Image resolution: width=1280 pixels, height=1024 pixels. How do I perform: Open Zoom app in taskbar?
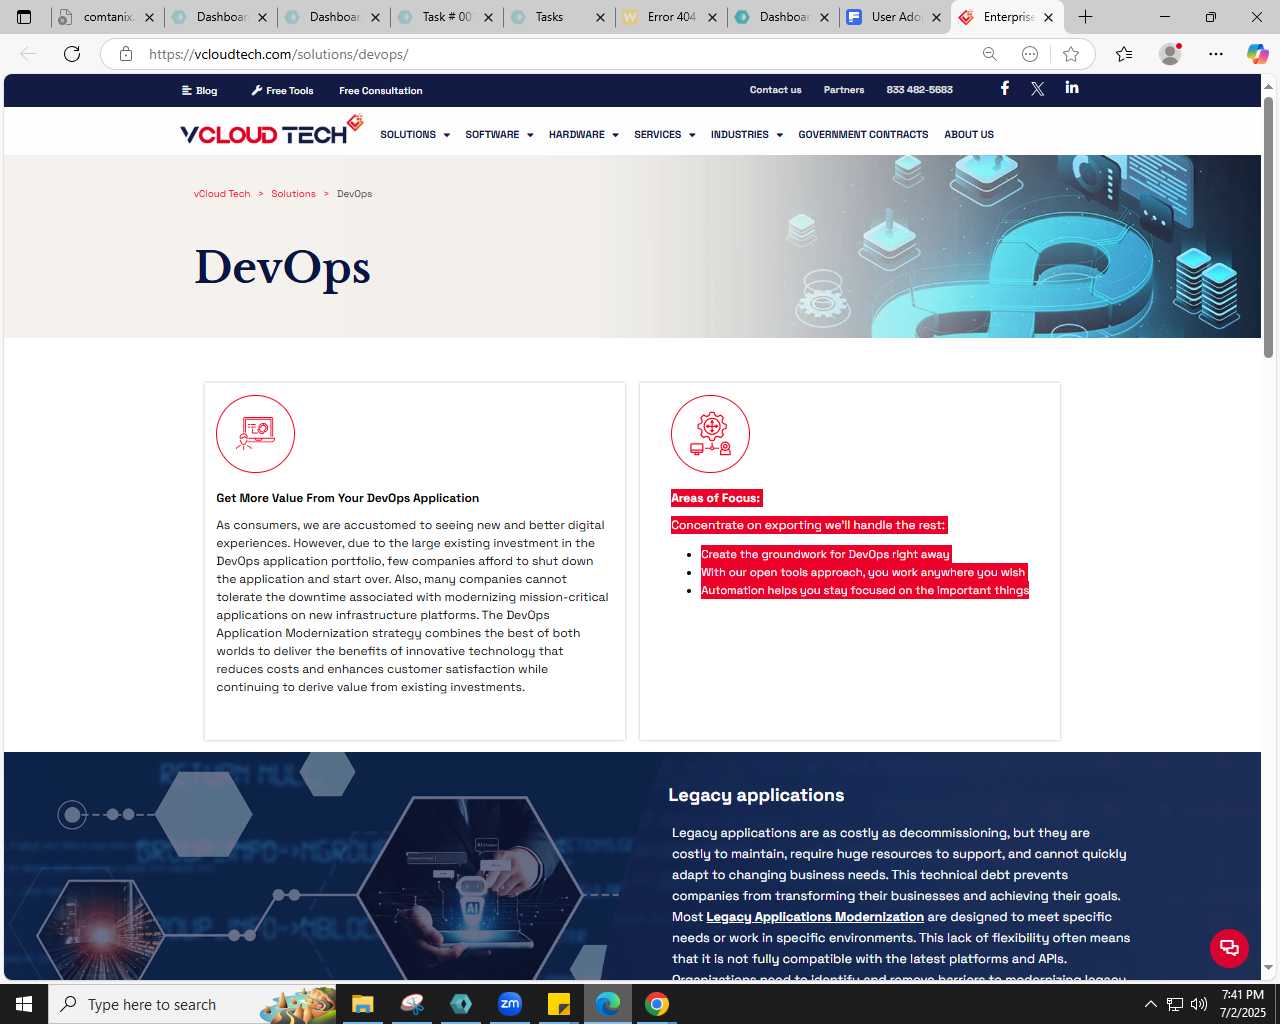click(510, 1004)
